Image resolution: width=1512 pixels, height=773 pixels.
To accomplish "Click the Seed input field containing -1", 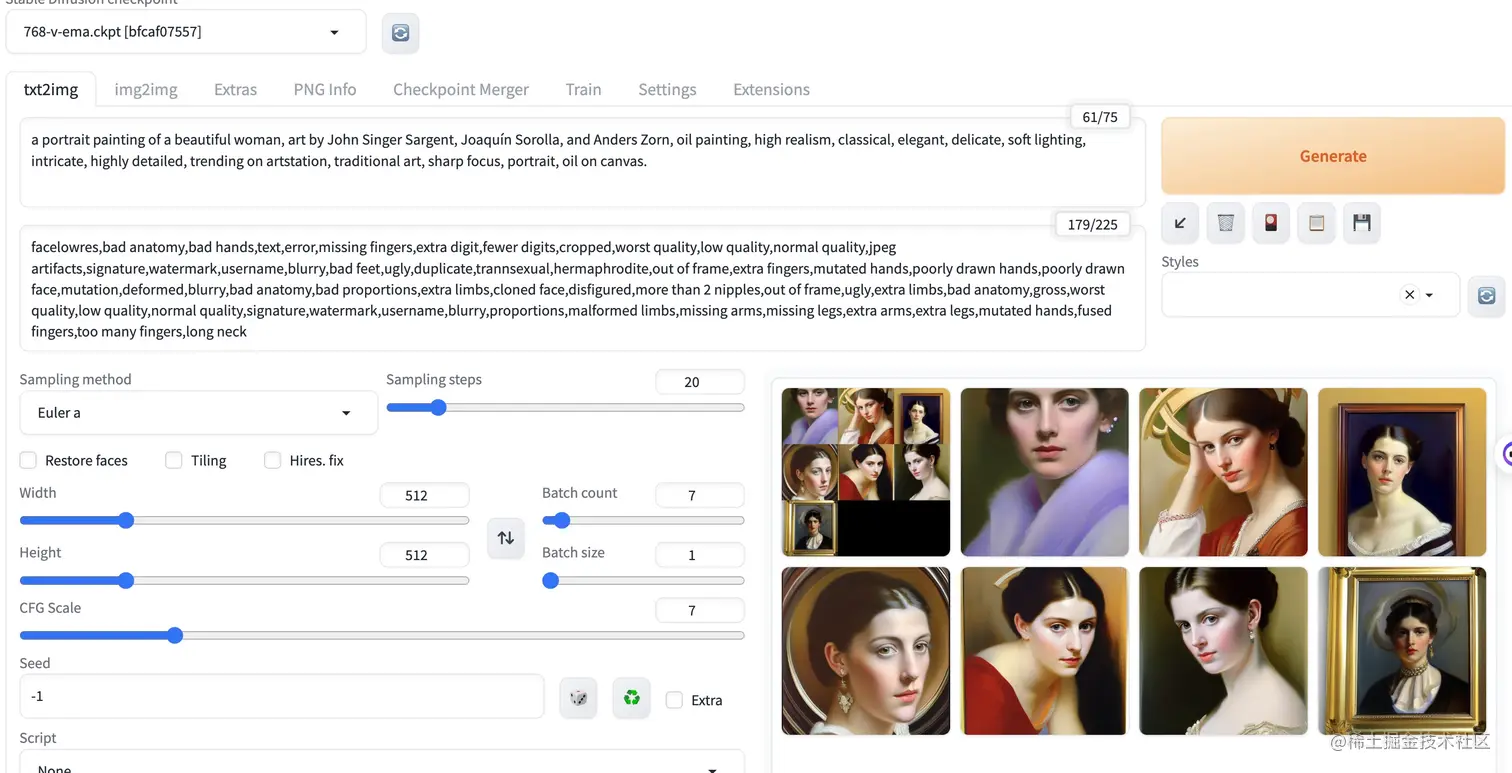I will point(281,696).
